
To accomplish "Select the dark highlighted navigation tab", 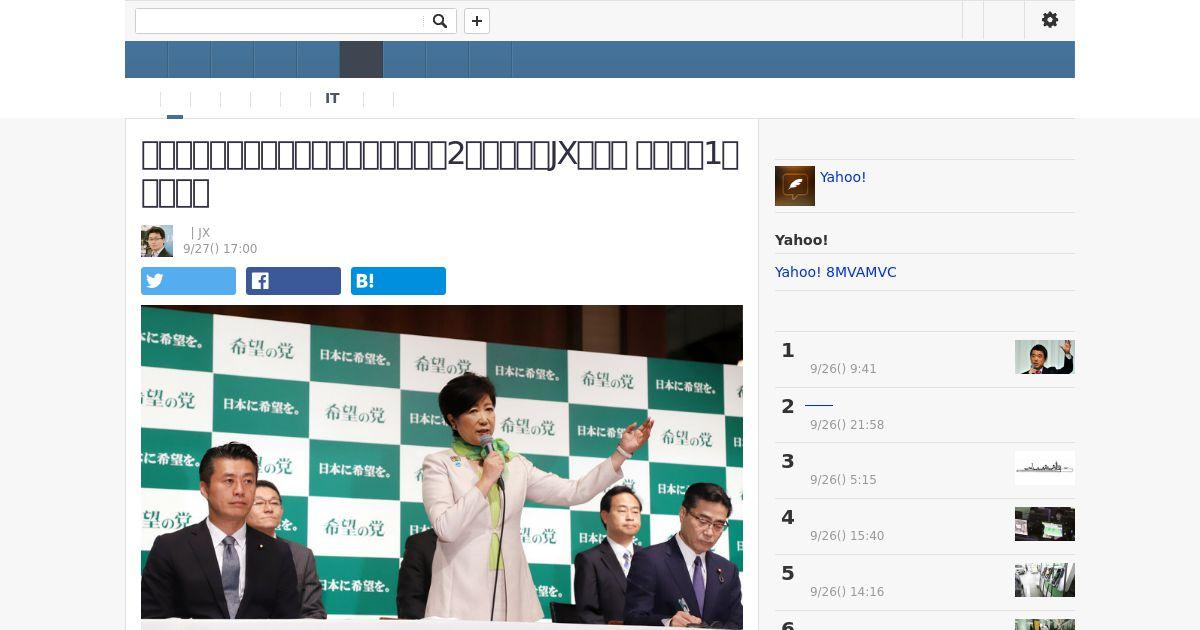I will tap(361, 60).
